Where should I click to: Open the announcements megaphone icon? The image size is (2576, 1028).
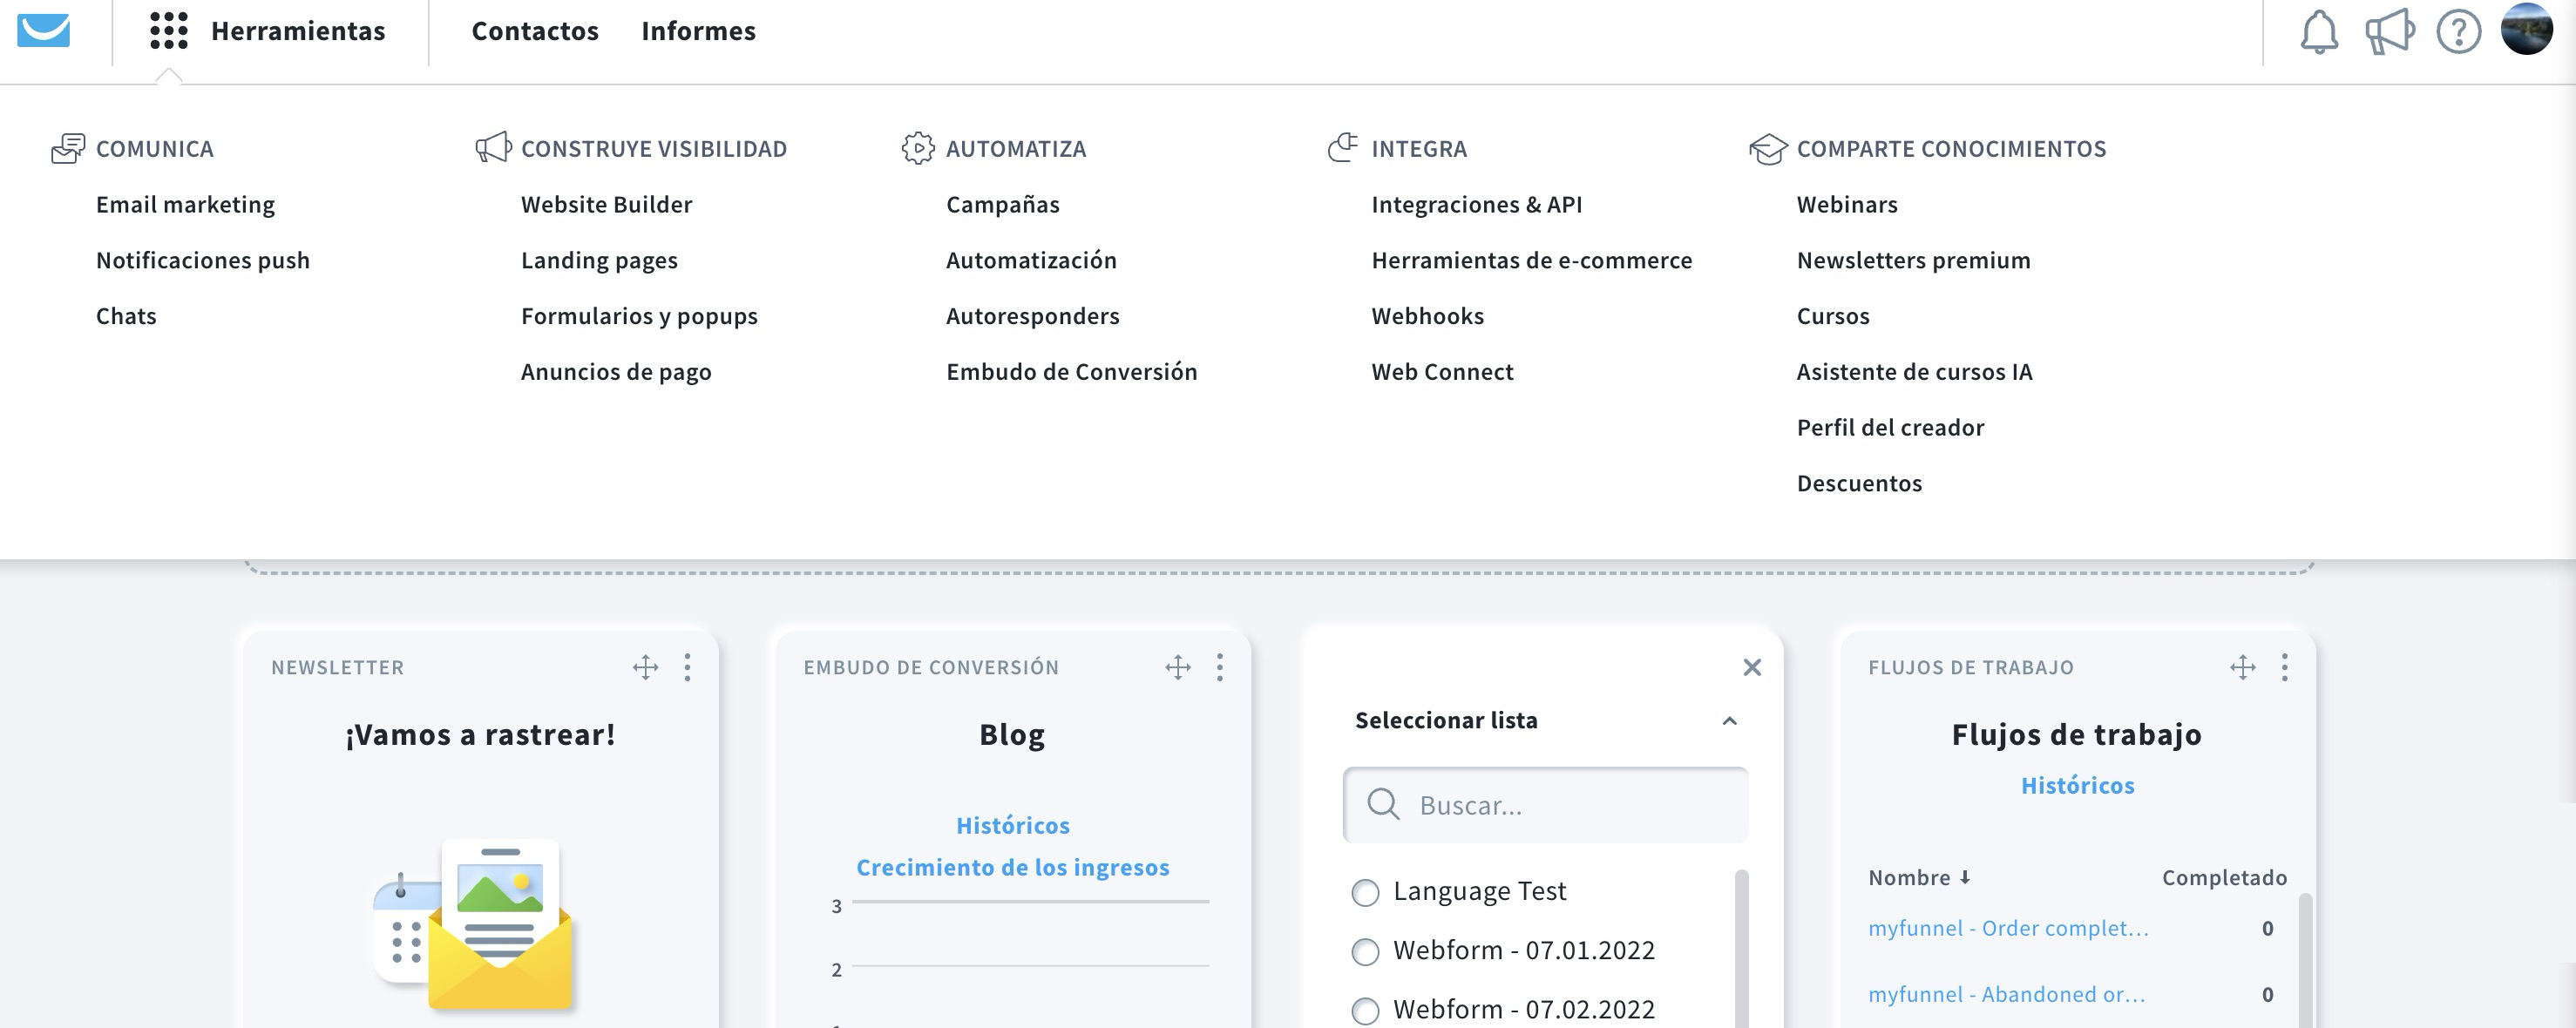coord(2390,32)
